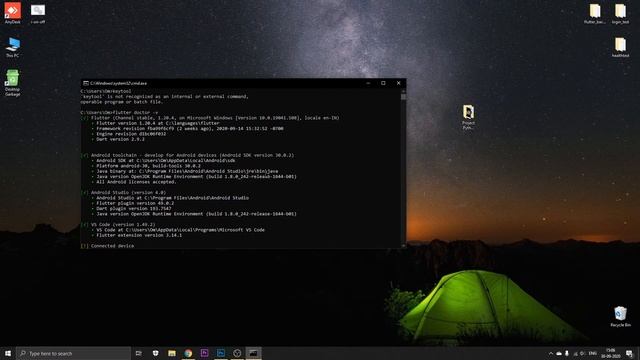The height and width of the screenshot is (360, 640).
Task: Click the microphone tray icon
Action: click(x=567, y=353)
